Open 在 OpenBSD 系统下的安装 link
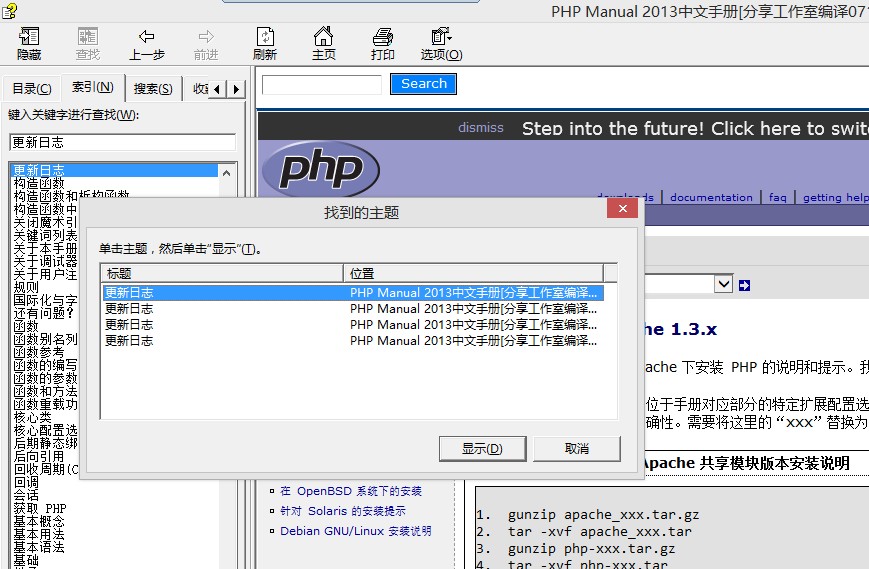Screen dimensions: 869x569 pos(351,491)
